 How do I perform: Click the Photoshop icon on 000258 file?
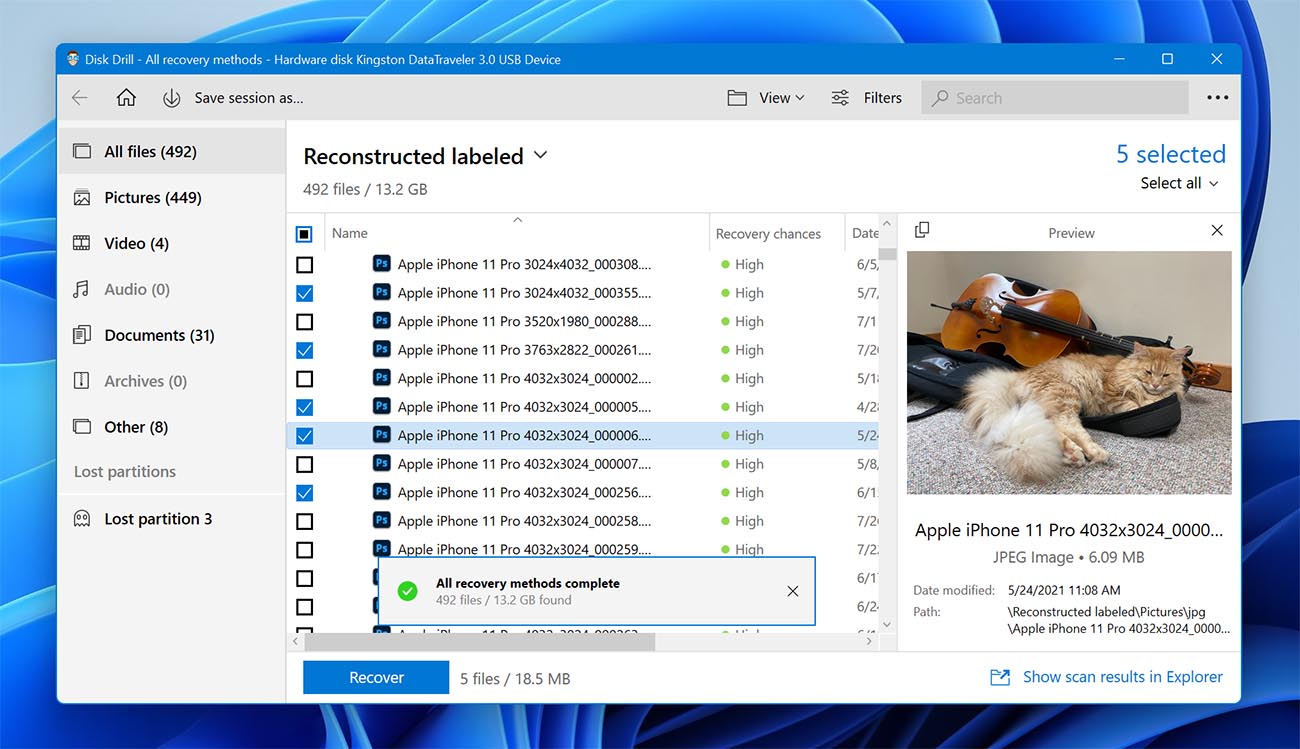click(x=381, y=520)
